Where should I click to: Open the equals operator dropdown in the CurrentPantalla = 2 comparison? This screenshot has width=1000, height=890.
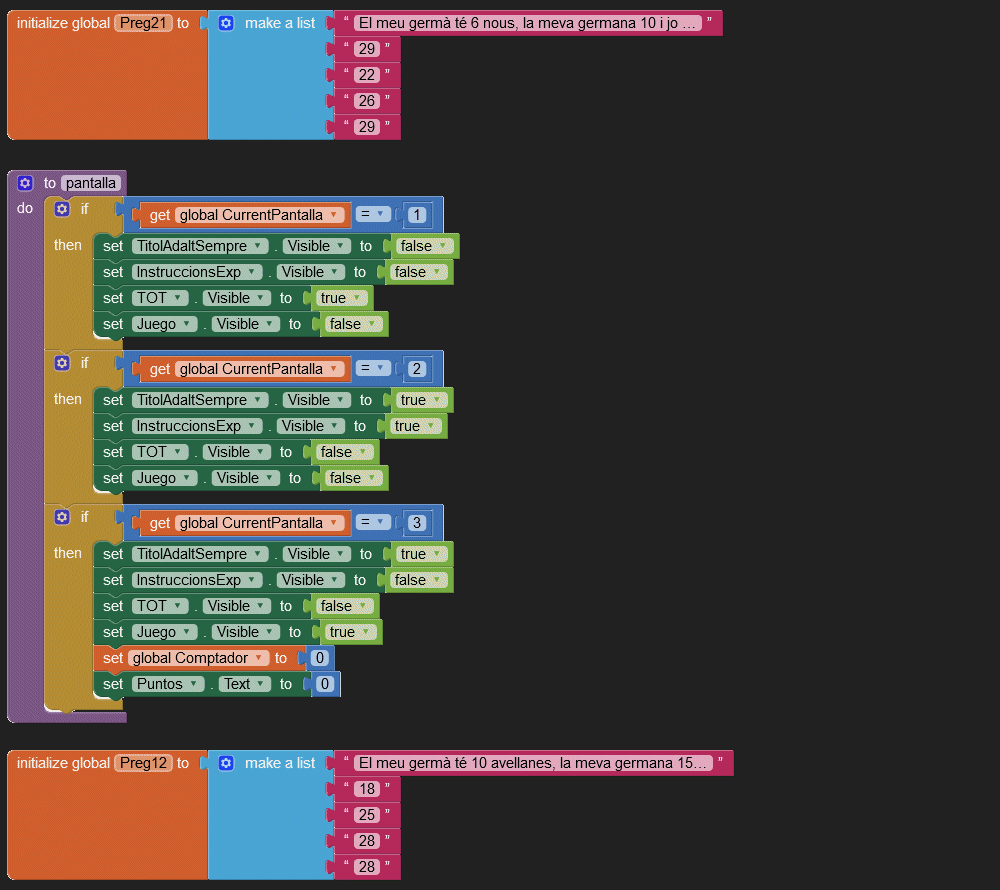coord(374,369)
